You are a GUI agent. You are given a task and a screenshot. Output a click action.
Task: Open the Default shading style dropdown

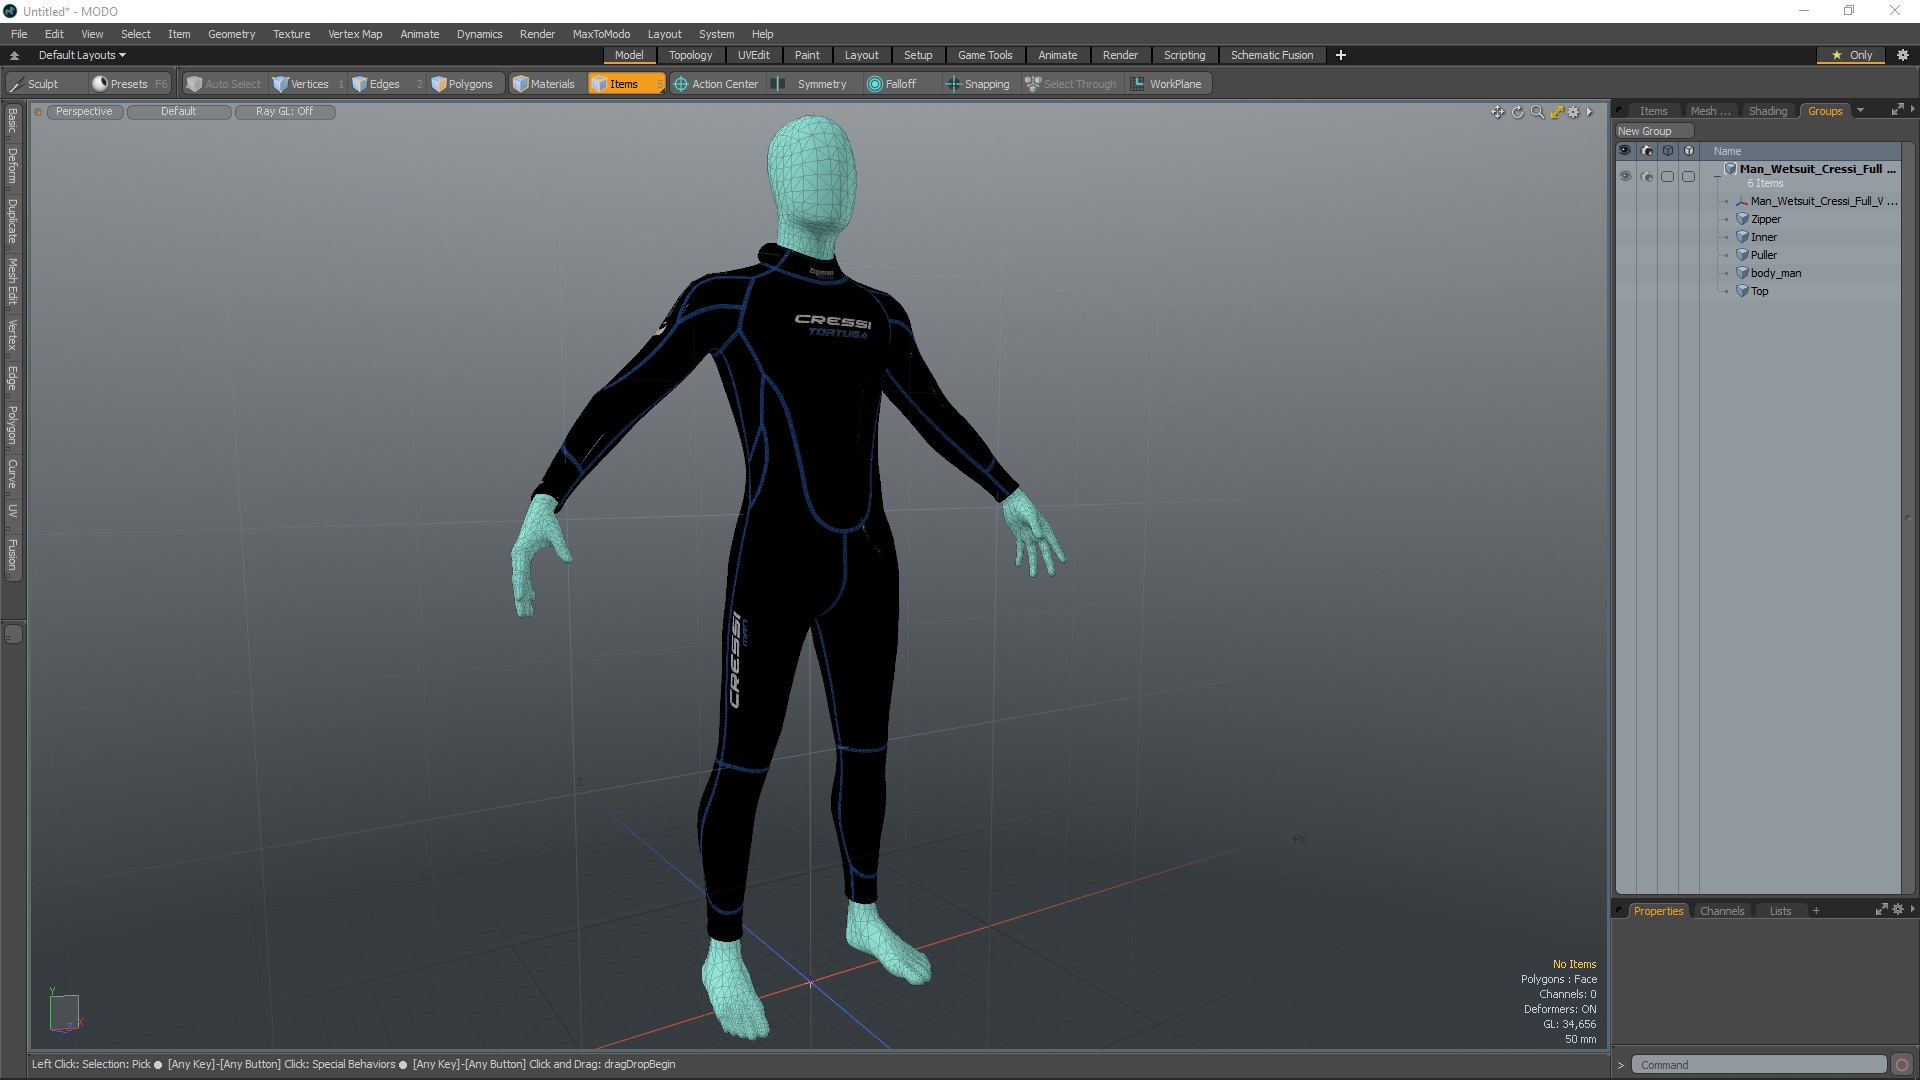click(179, 112)
